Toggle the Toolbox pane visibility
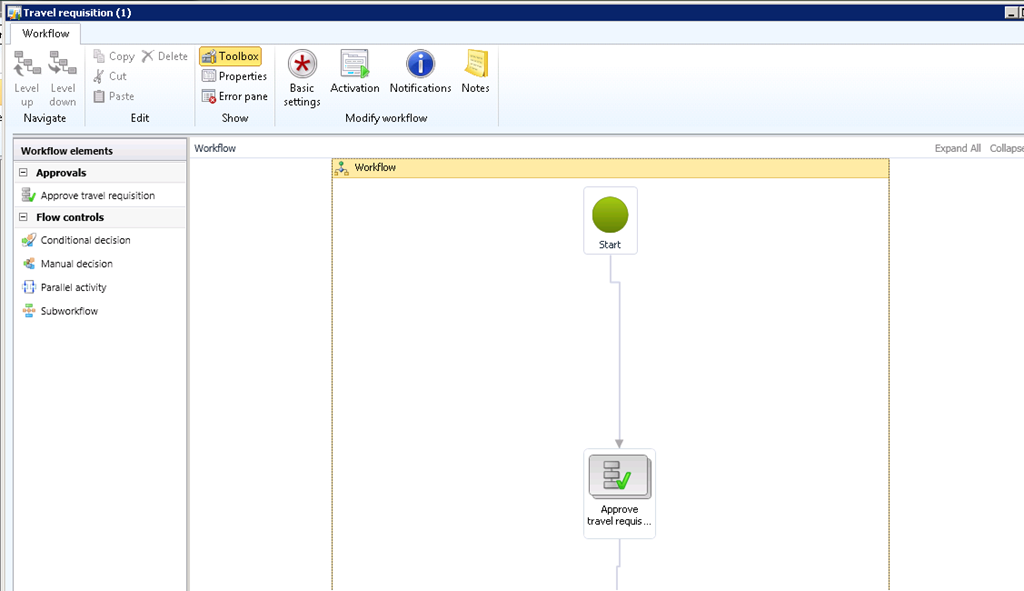Viewport: 1024px width, 591px height. pos(230,57)
